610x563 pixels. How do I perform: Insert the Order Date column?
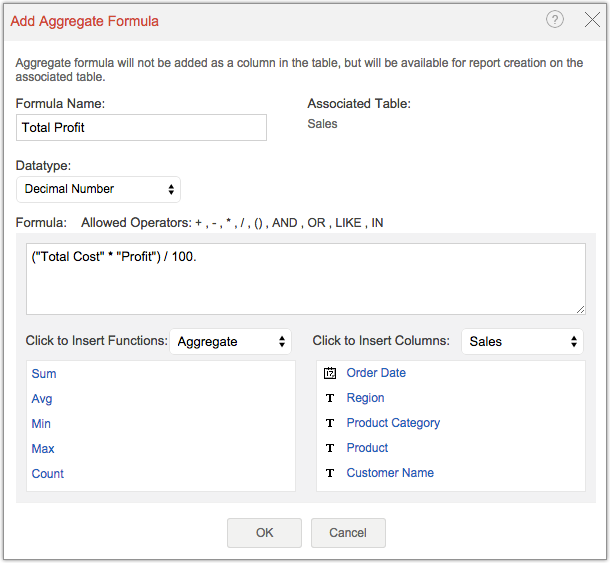click(x=376, y=373)
